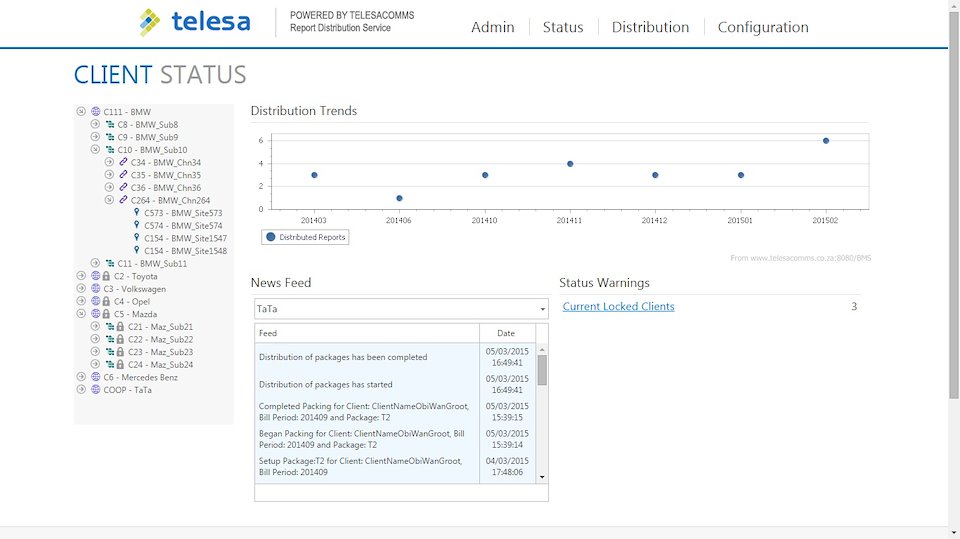The image size is (960, 539).
Task: Click the globe icon beside COOP - TaTa
Action: click(x=96, y=390)
